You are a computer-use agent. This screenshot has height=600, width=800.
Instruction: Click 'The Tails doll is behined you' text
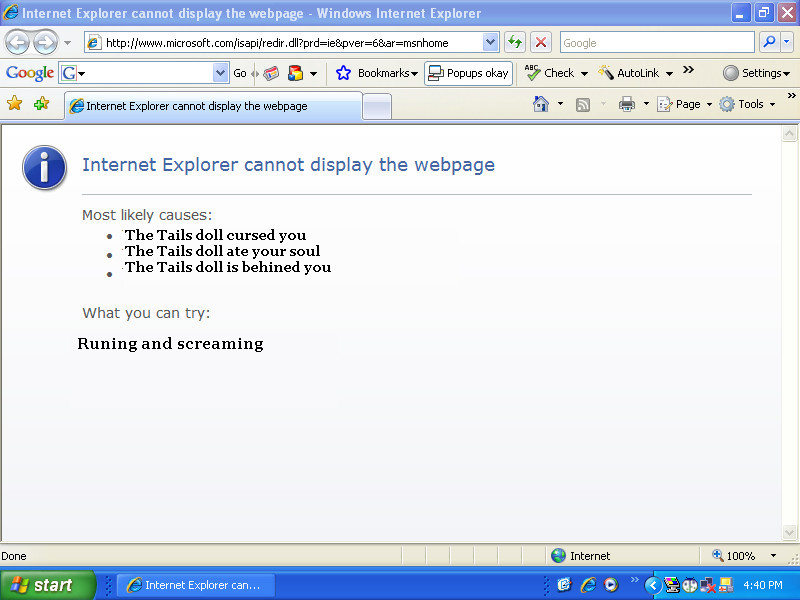(228, 267)
